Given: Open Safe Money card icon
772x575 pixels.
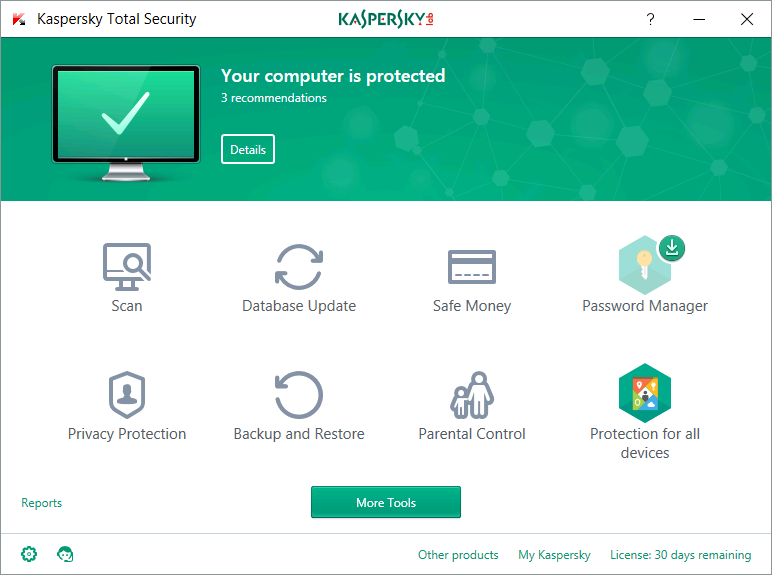Looking at the screenshot, I should [x=471, y=267].
